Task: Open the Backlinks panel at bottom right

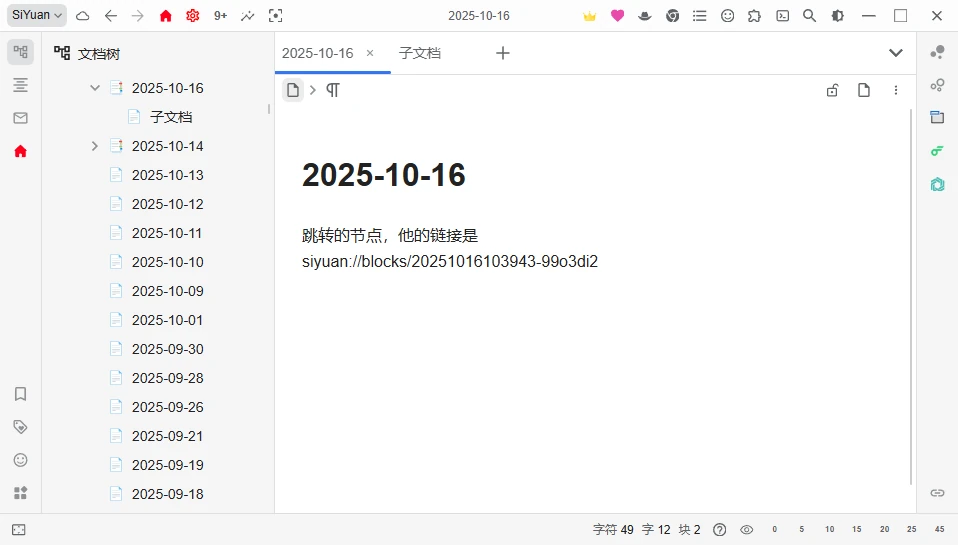Action: click(x=937, y=492)
